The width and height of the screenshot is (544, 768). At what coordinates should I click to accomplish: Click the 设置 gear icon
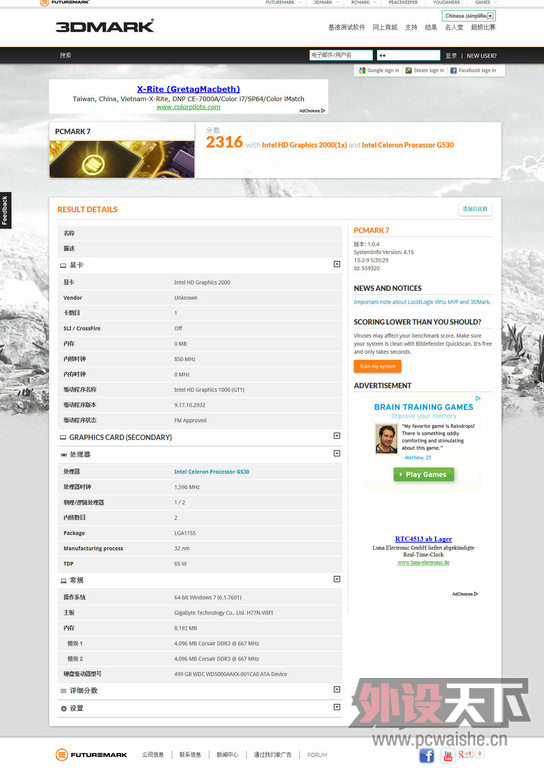pyautogui.click(x=64, y=709)
